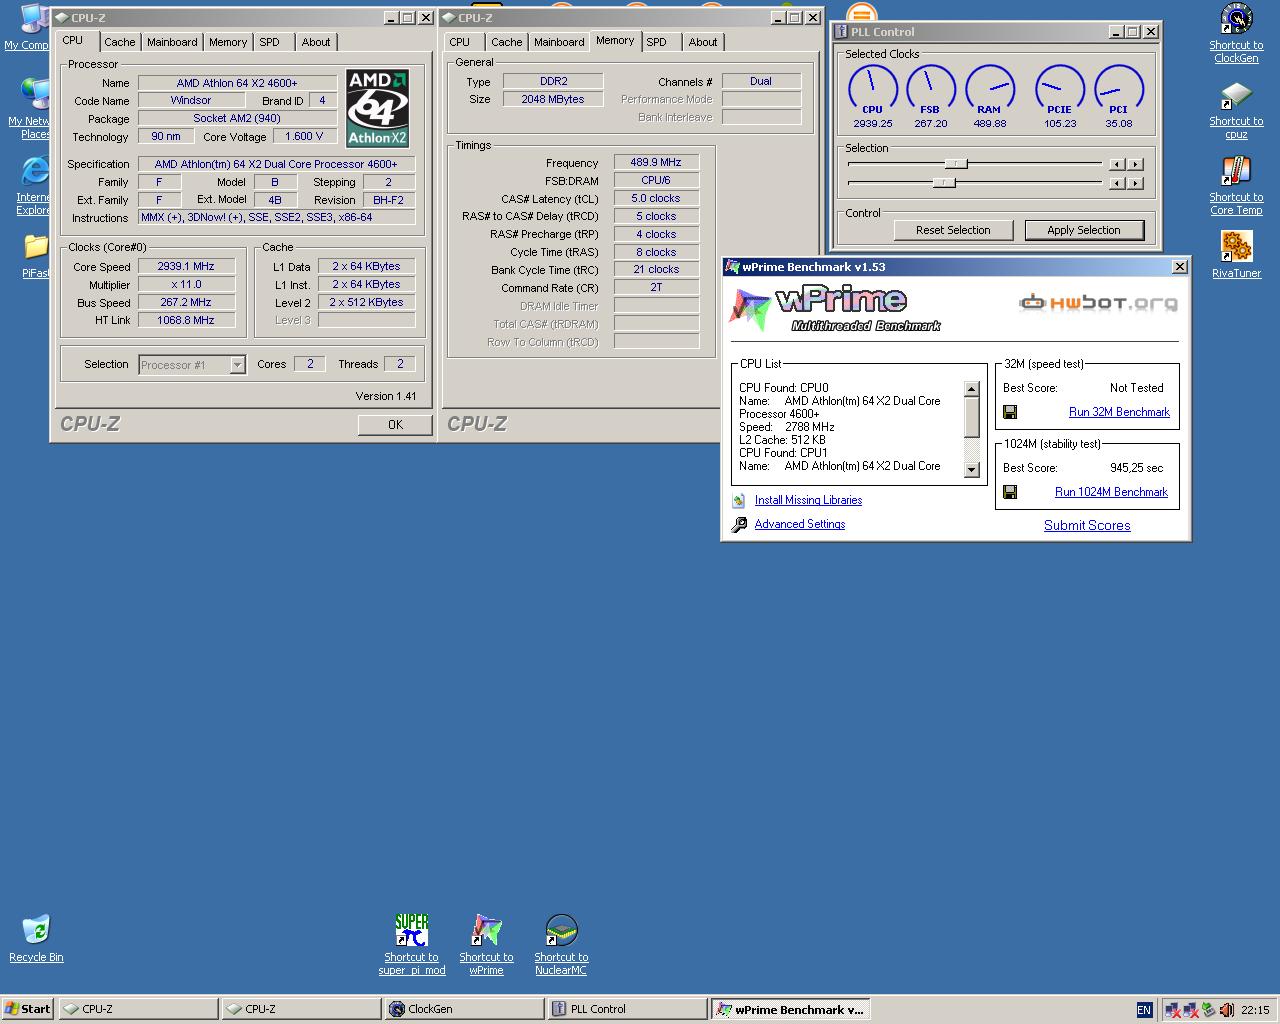Click the CPU List scroll up arrow
Screen dimensions: 1280x1024
click(x=971, y=389)
